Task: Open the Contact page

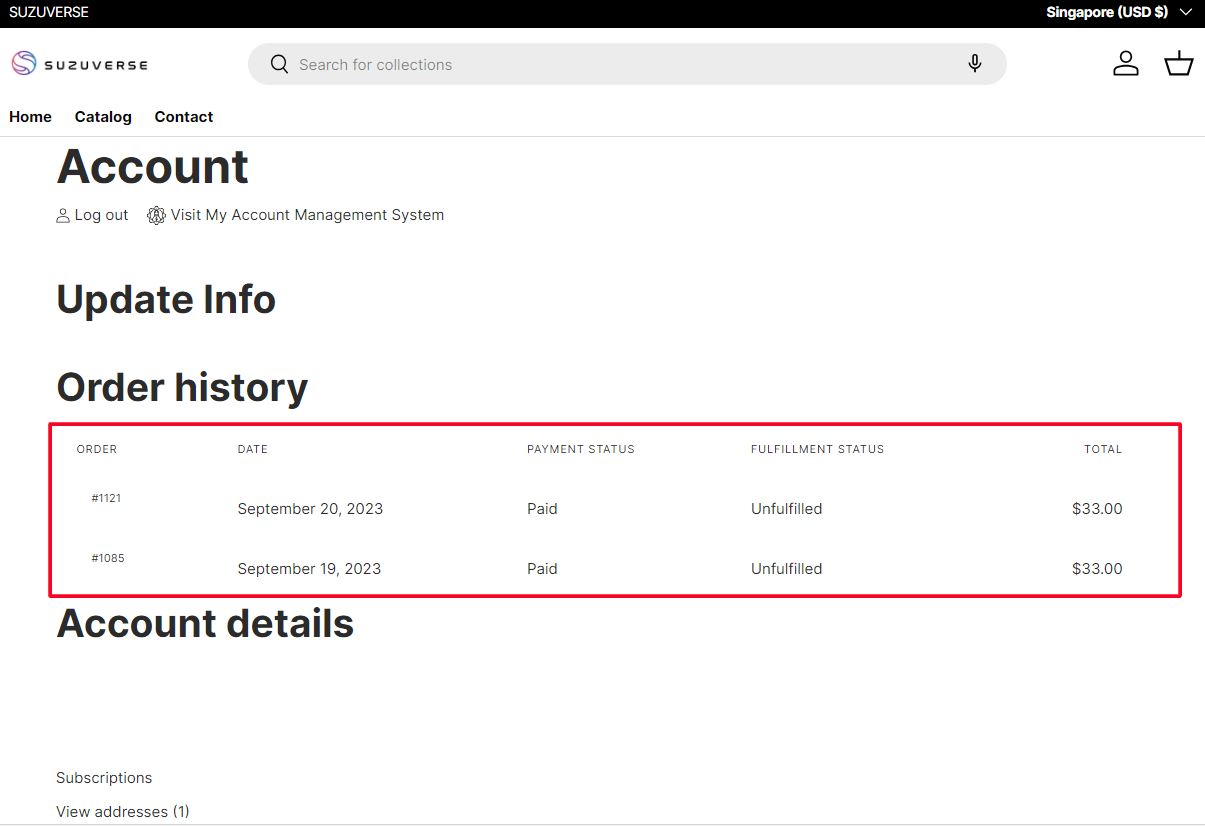Action: (184, 117)
